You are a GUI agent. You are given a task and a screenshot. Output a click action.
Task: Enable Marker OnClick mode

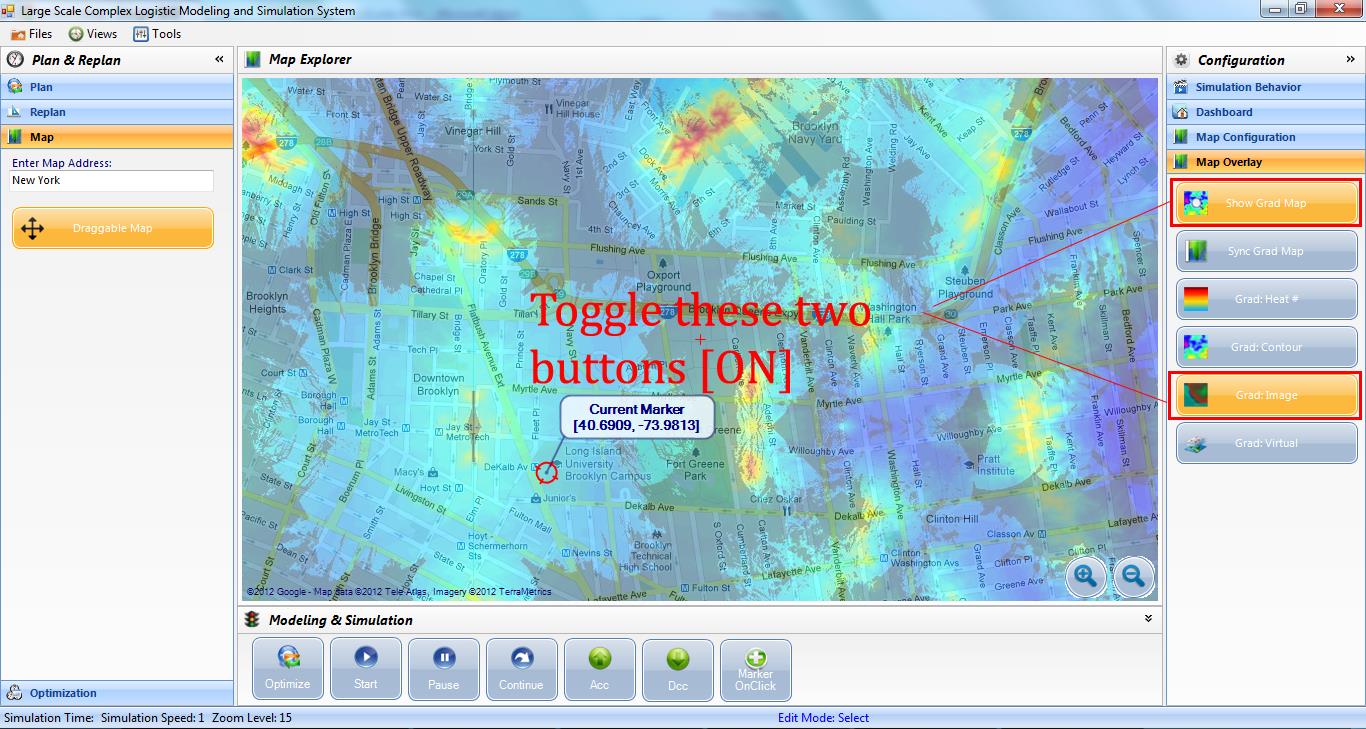(756, 669)
